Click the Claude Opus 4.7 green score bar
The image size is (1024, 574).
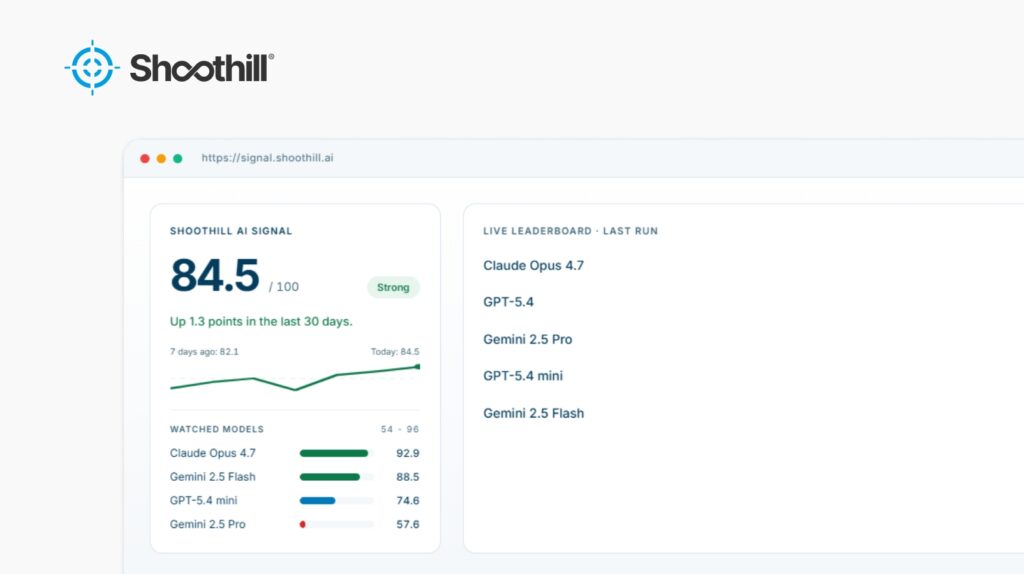click(334, 453)
